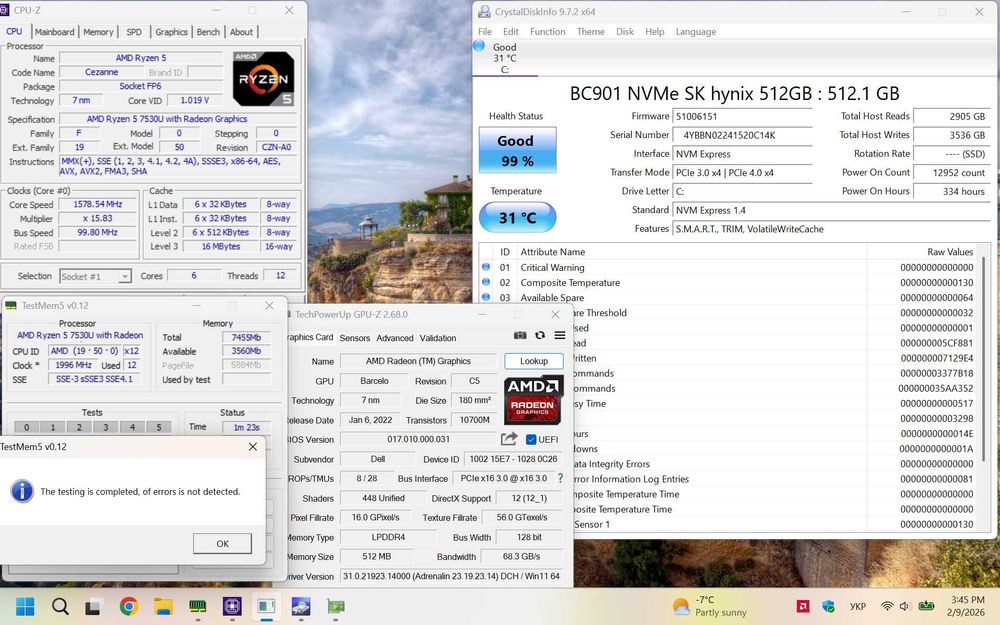Click the GPU-Z screenshot camera icon
The image size is (1000, 625).
pyautogui.click(x=520, y=335)
